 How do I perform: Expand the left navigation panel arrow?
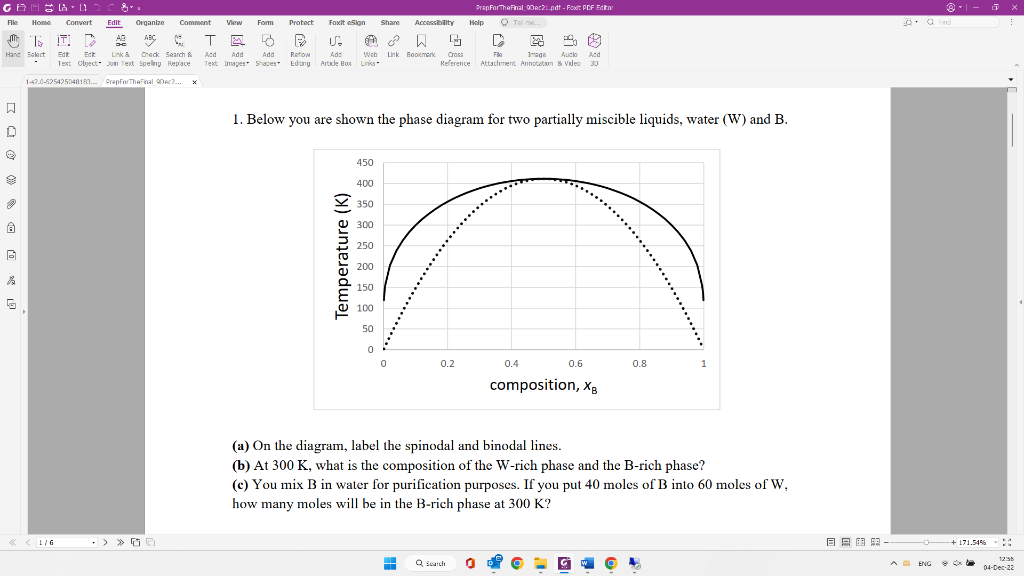[24, 312]
